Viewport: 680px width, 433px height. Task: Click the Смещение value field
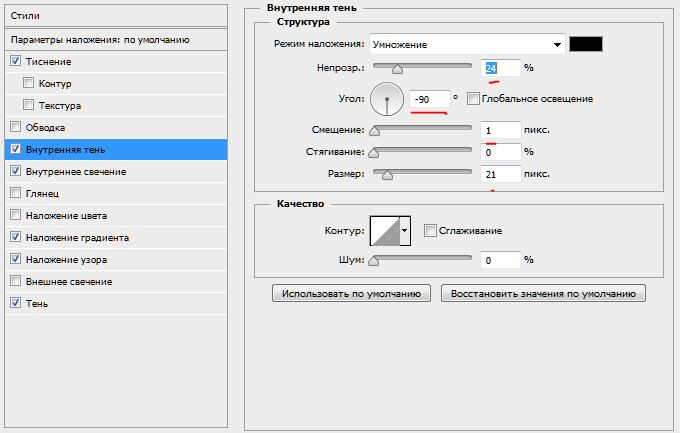click(x=500, y=130)
